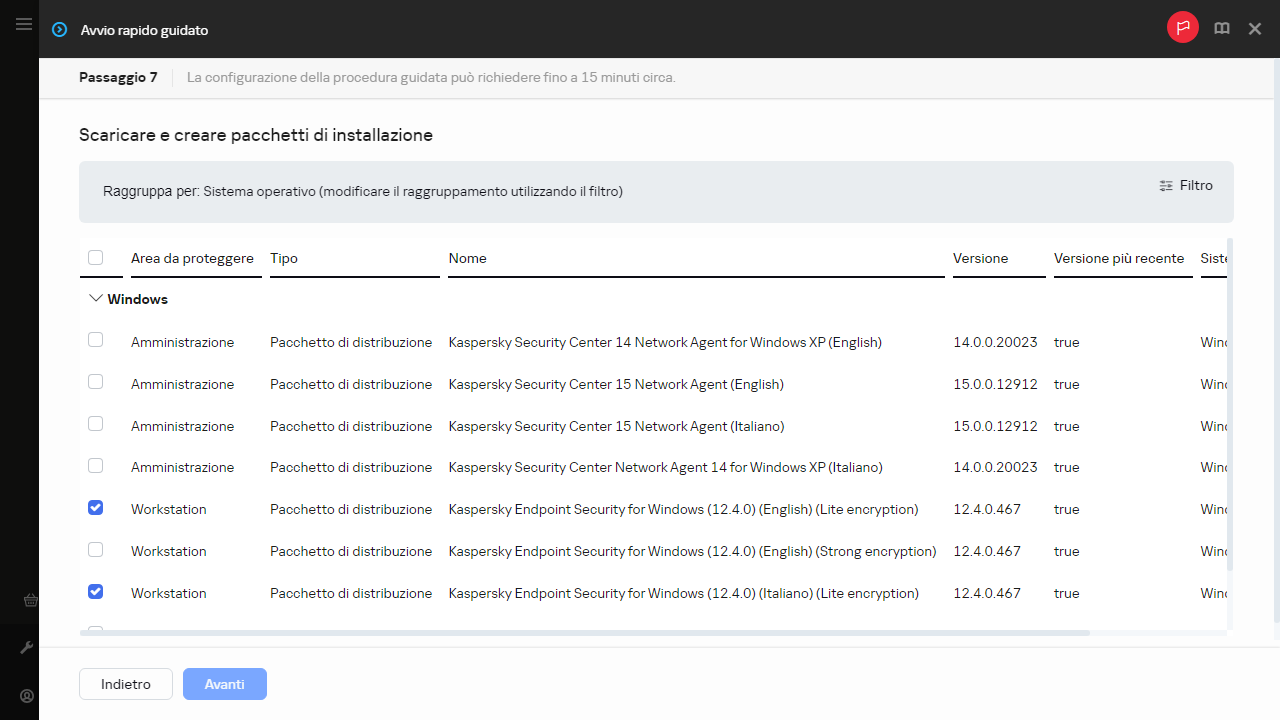1280x720 pixels.
Task: Open the help book icon
Action: (x=1221, y=29)
